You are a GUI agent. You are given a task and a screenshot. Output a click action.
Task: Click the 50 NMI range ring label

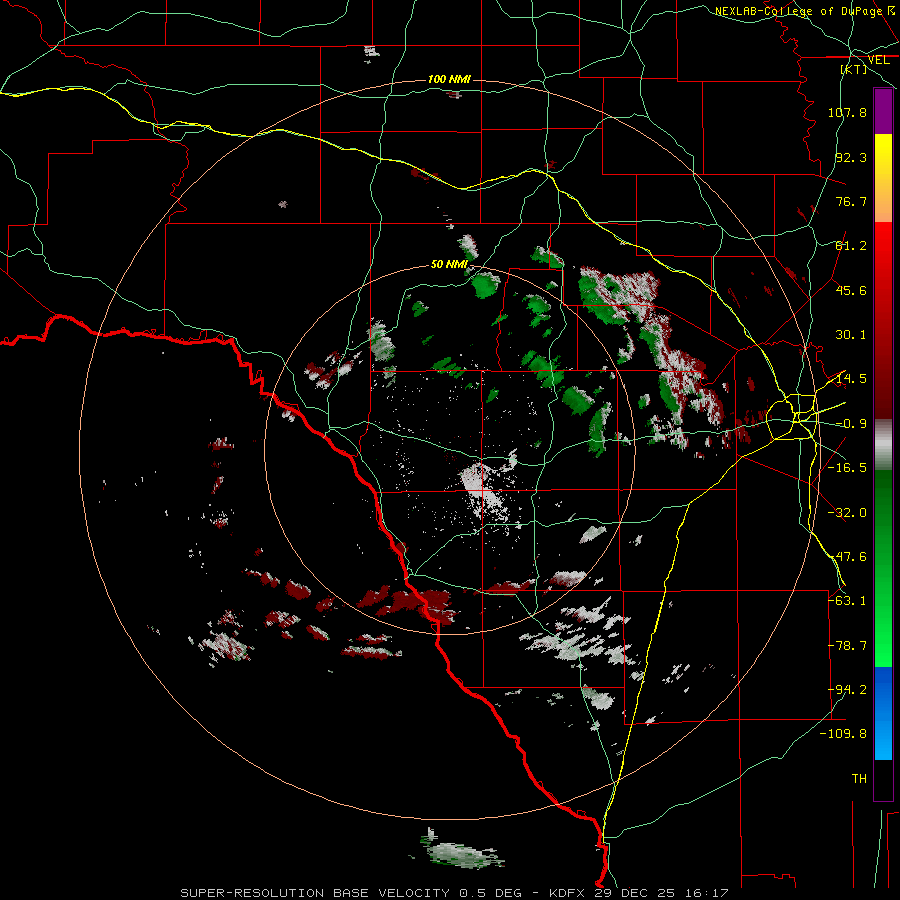[x=449, y=264]
